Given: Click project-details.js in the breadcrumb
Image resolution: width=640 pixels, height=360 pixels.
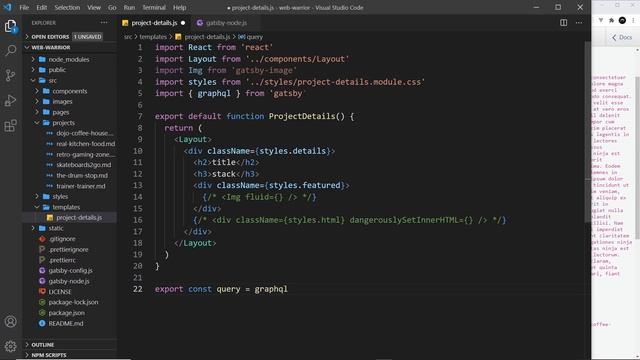Looking at the screenshot, I should [207, 37].
